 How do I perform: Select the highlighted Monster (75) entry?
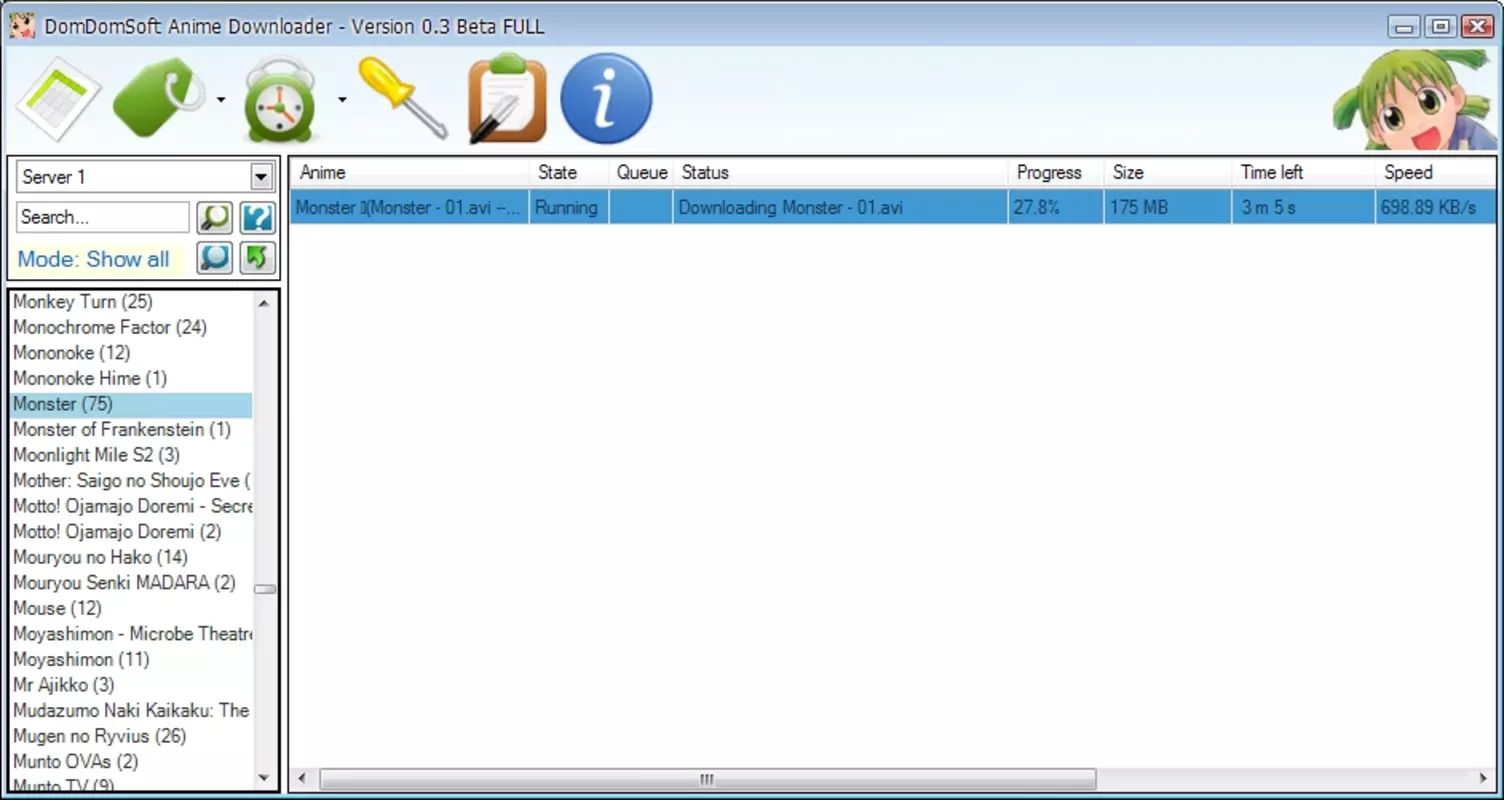click(131, 404)
